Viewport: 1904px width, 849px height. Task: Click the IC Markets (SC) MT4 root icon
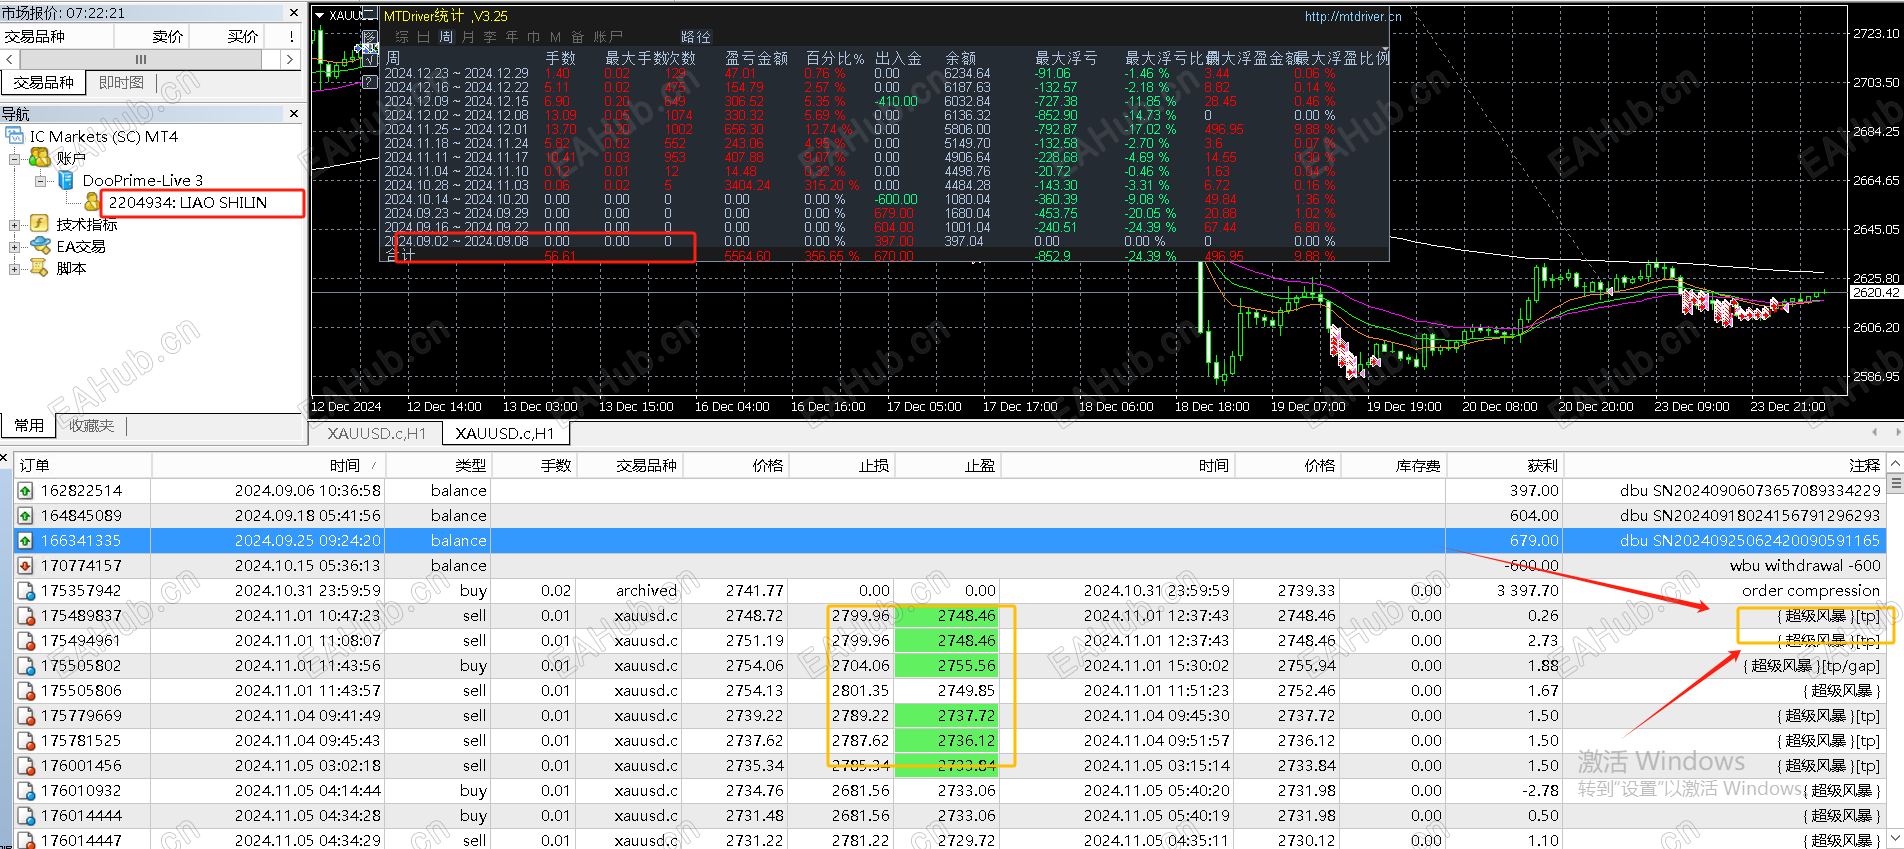point(15,136)
